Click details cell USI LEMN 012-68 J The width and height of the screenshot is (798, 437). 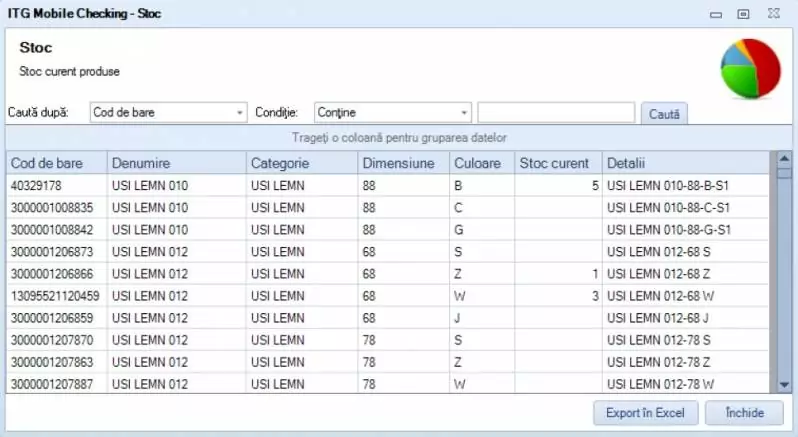click(686, 318)
